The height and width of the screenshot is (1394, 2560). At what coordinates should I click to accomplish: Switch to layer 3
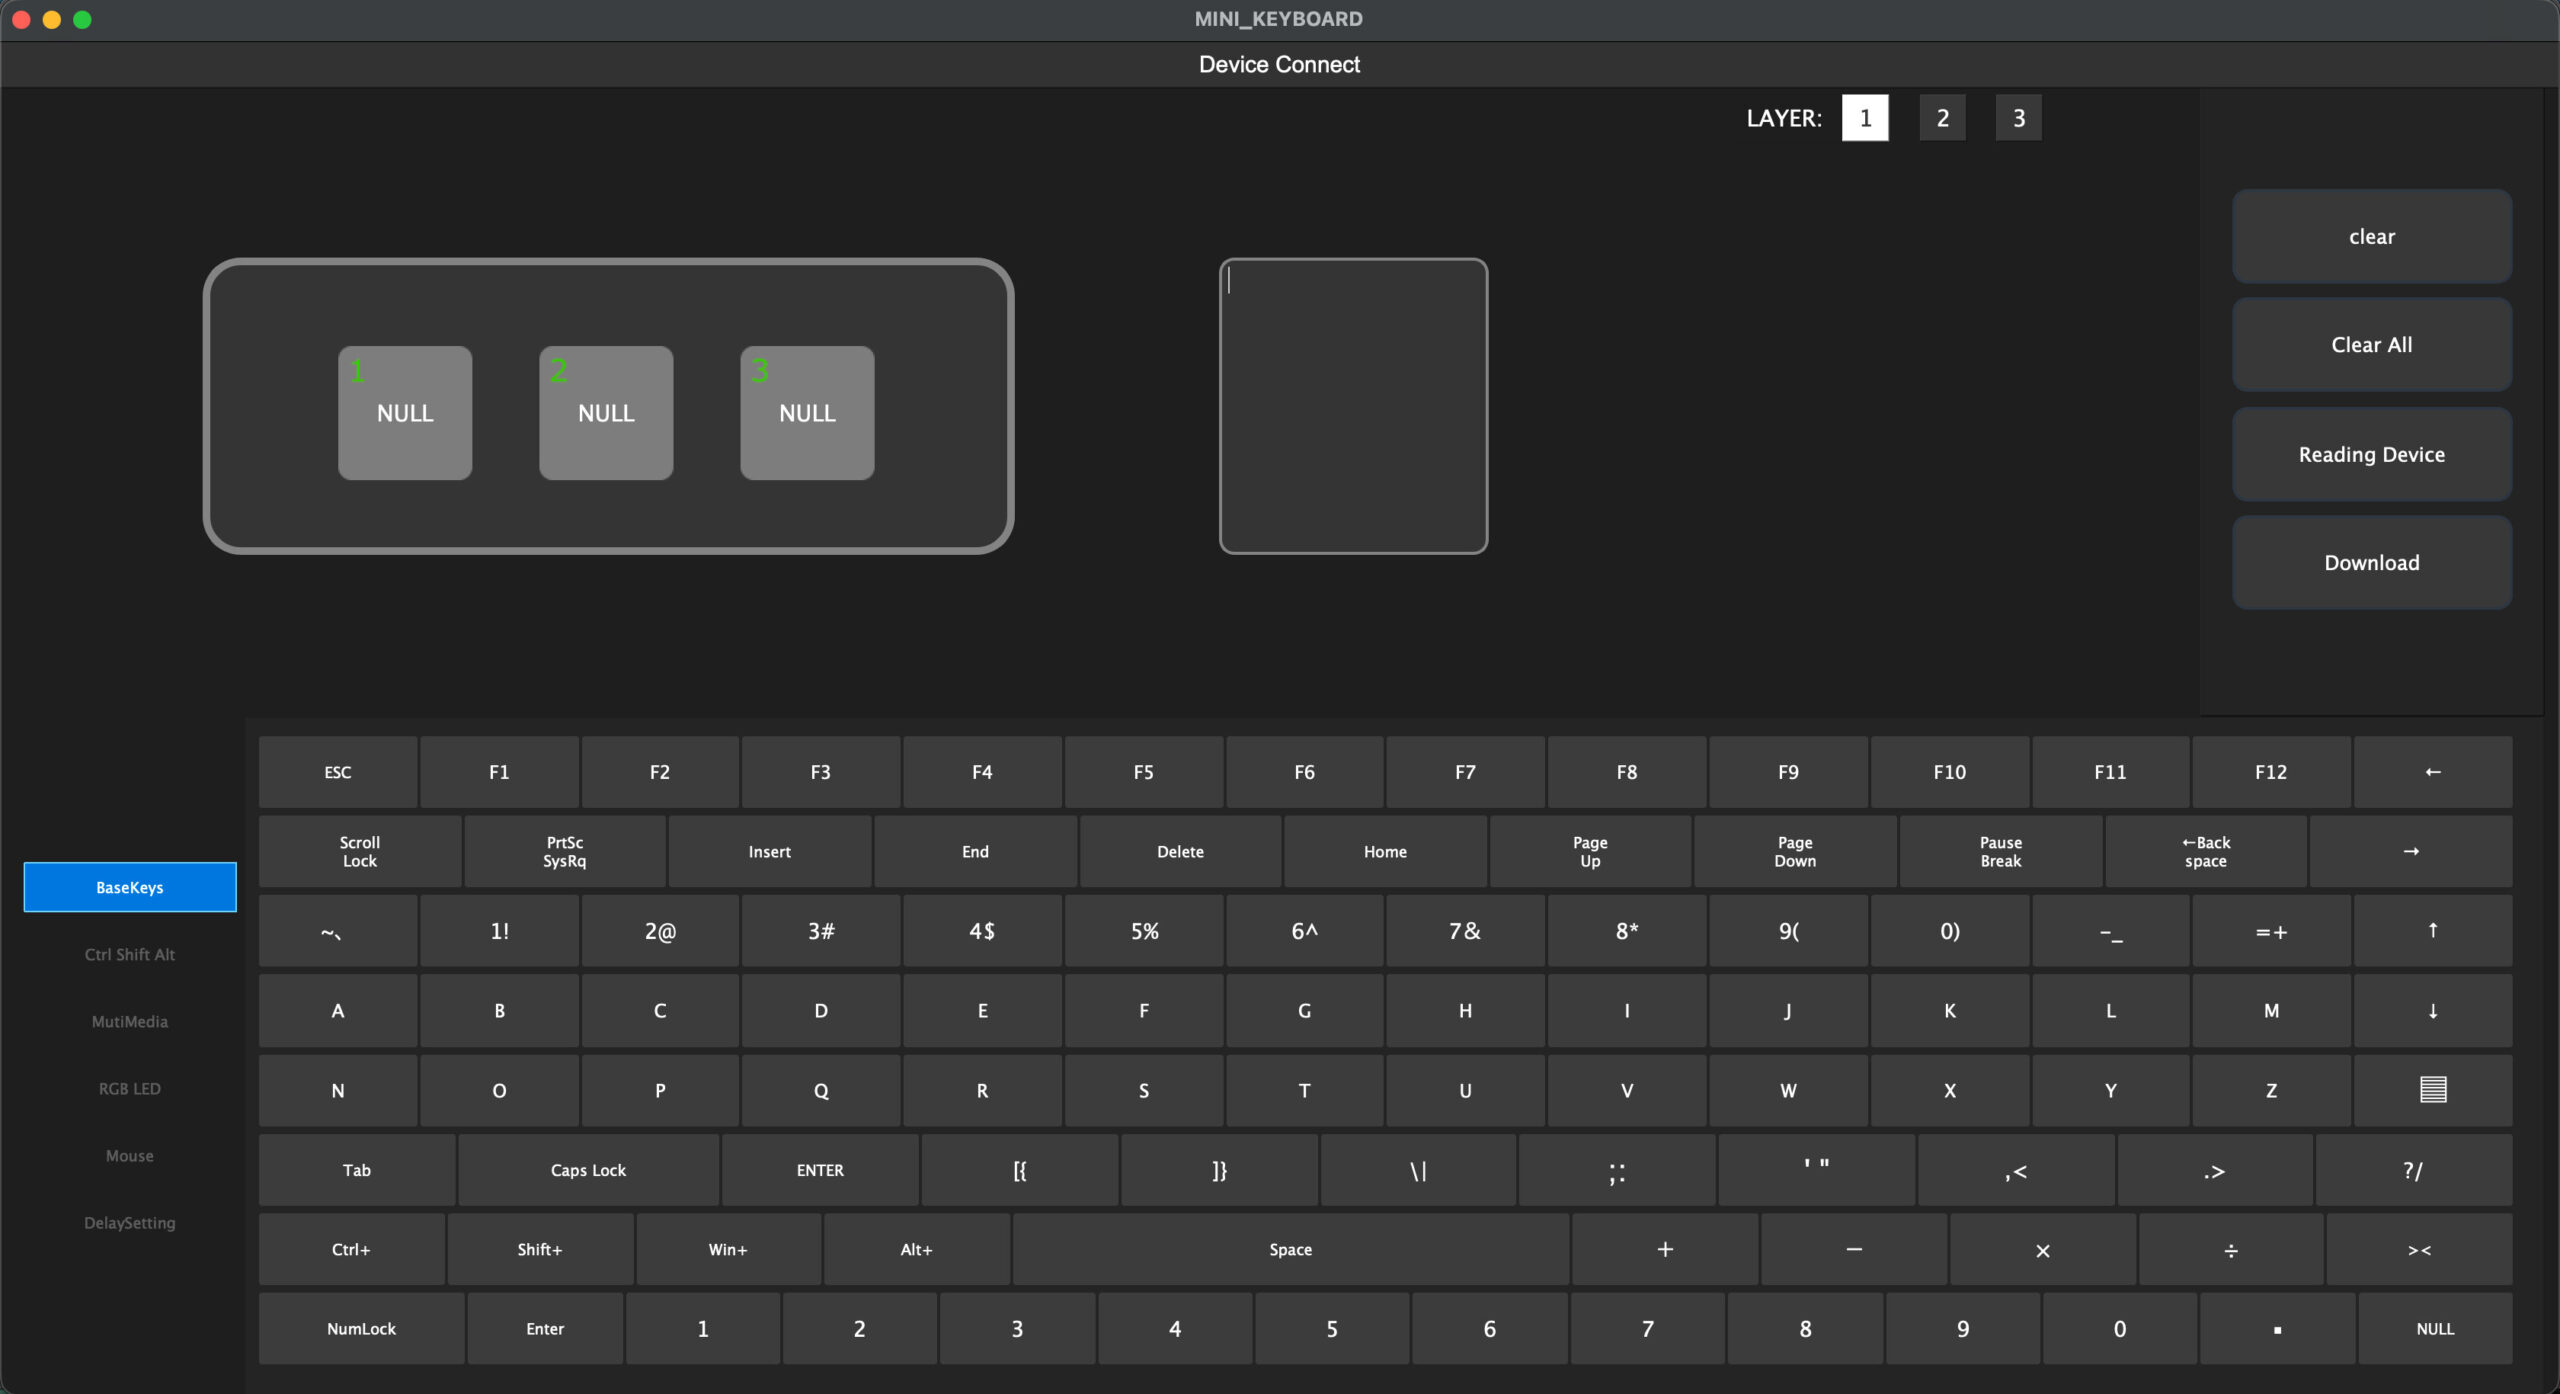pyautogui.click(x=2018, y=118)
